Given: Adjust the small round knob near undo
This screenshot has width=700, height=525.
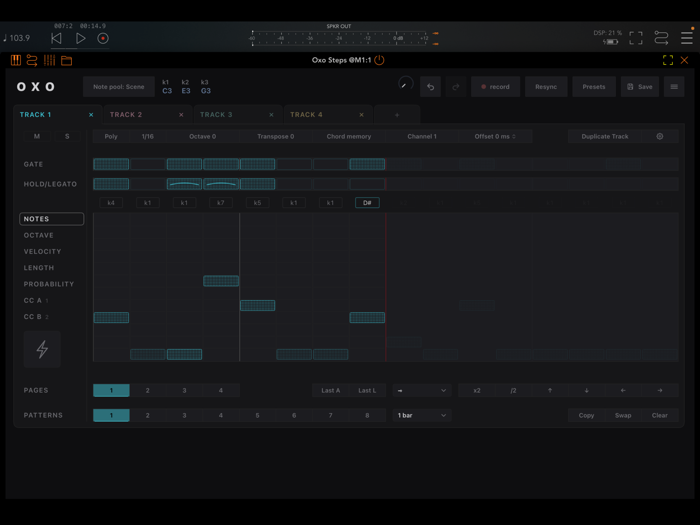Looking at the screenshot, I should click(x=405, y=84).
